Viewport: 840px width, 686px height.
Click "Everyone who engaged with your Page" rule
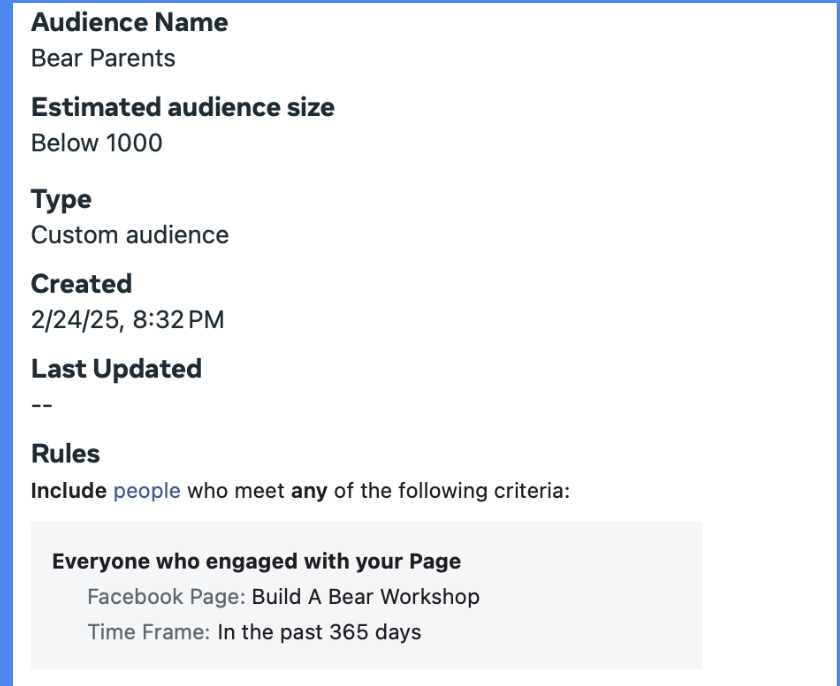pyautogui.click(x=256, y=561)
